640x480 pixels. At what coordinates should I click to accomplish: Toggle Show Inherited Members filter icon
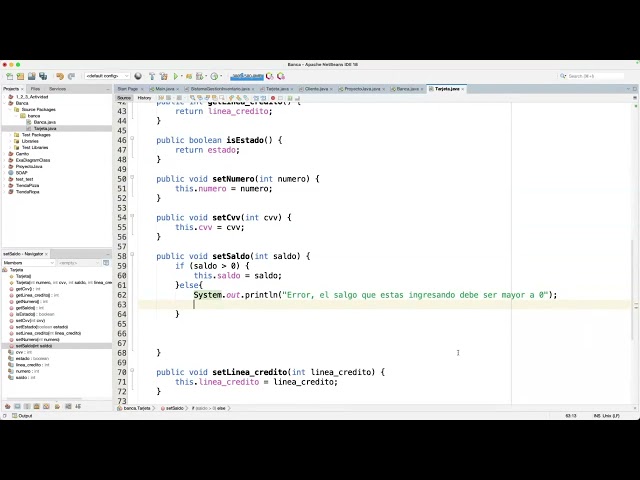[x=7, y=406]
